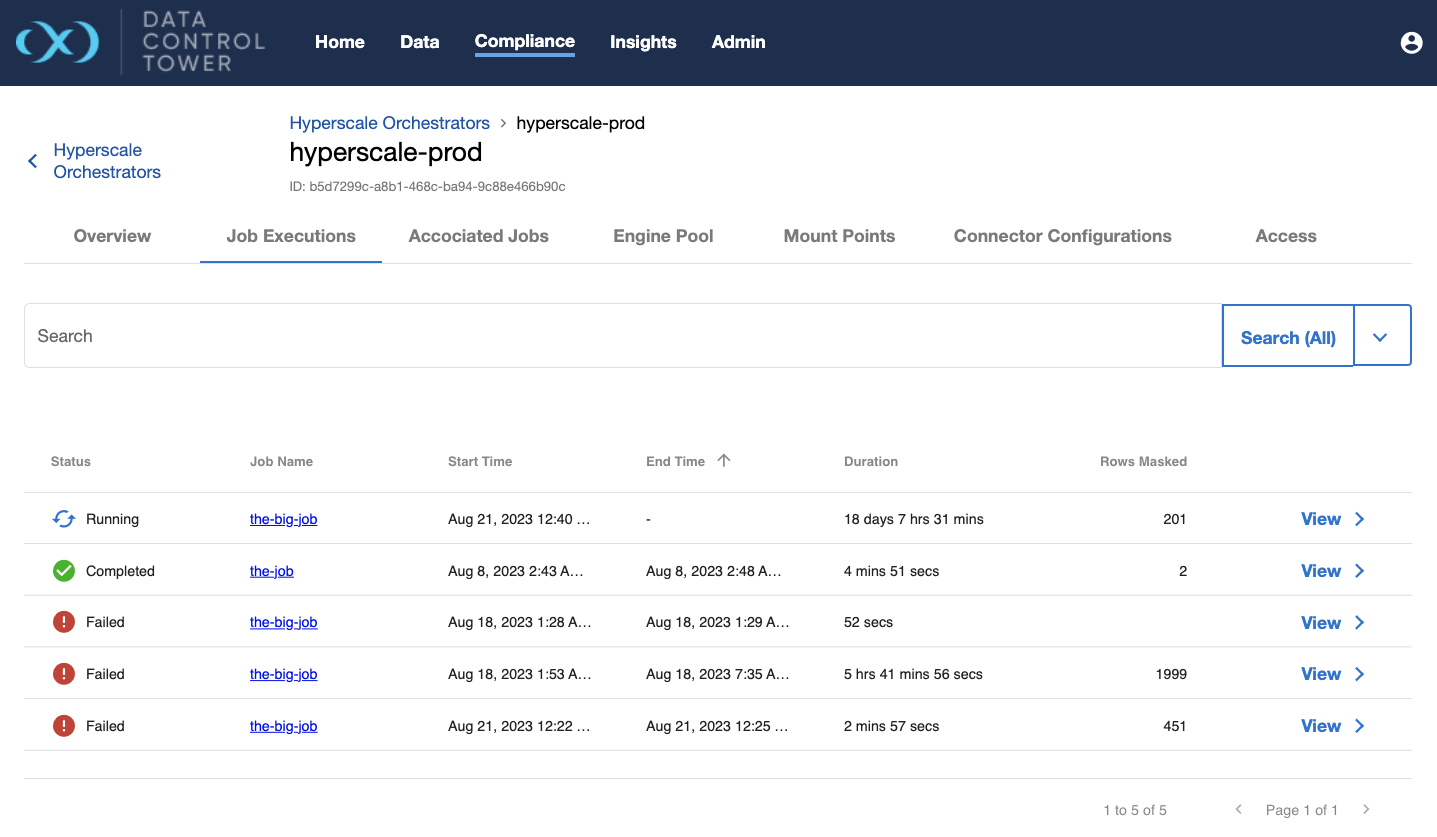Click inside the Search input field

click(x=620, y=336)
